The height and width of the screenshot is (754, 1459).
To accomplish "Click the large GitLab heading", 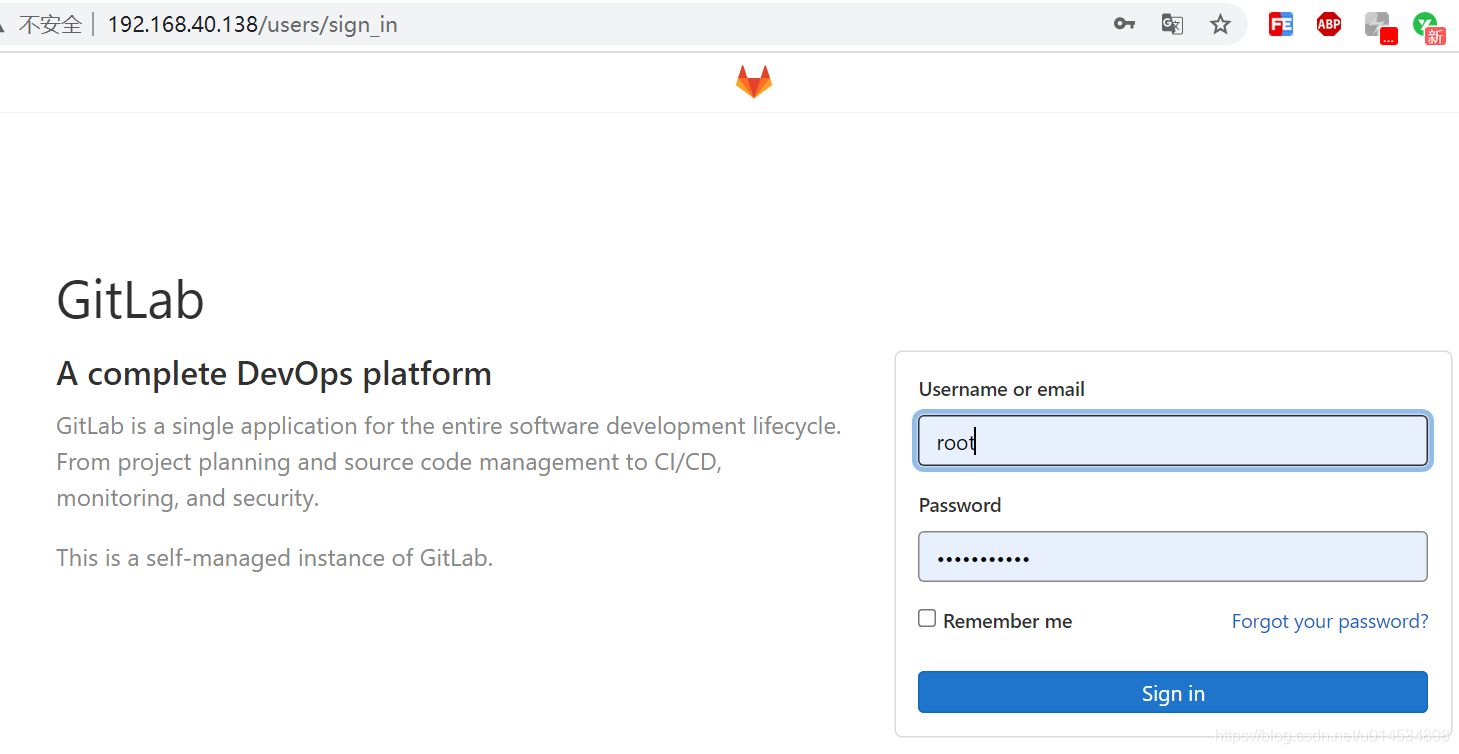I will [x=130, y=299].
